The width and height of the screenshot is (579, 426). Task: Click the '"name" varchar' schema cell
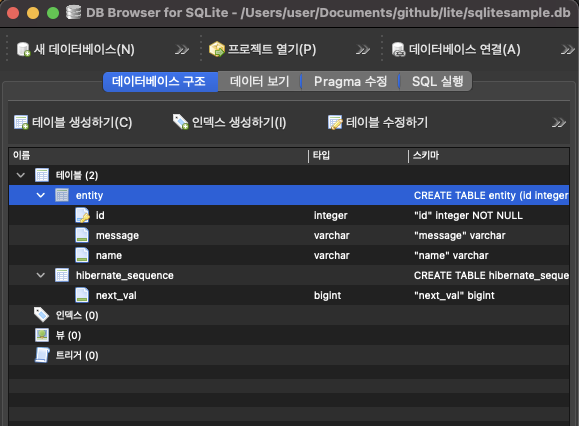(451, 255)
